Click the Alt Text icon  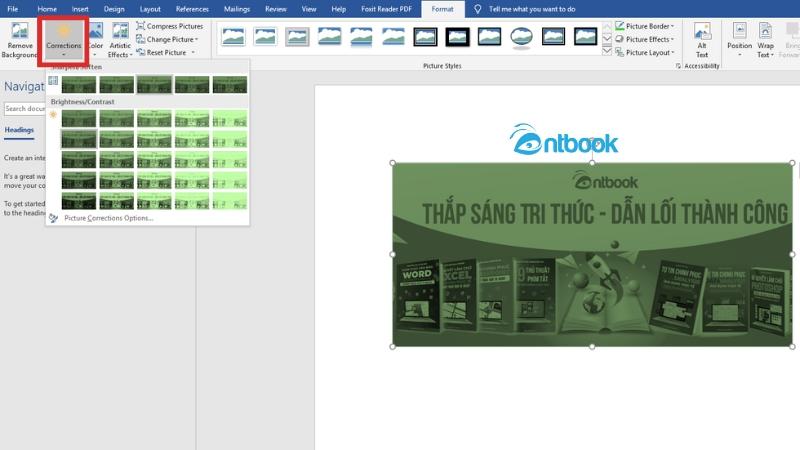coord(702,32)
